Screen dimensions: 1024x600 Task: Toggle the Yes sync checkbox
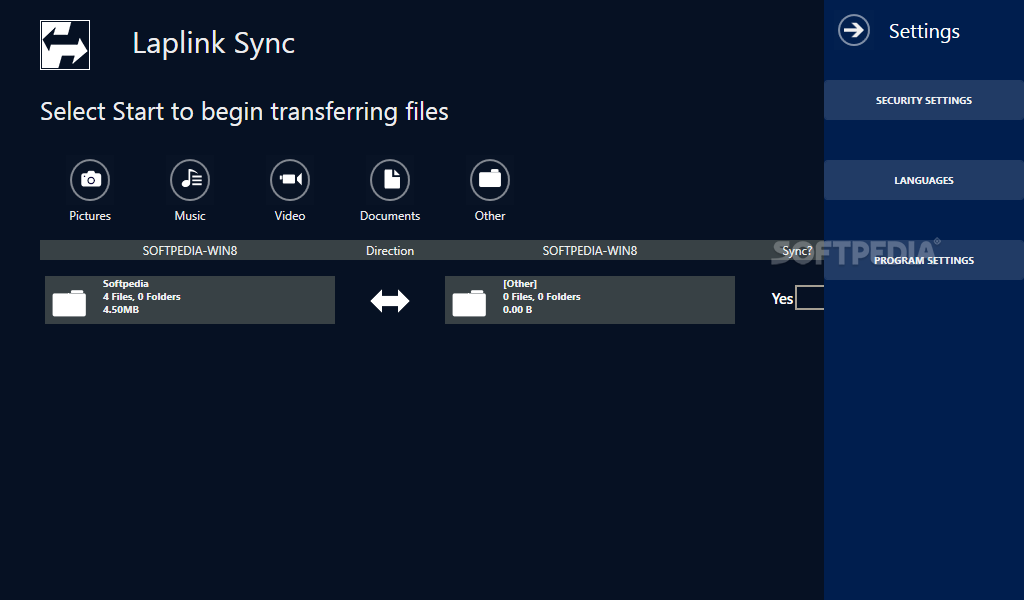[x=810, y=298]
